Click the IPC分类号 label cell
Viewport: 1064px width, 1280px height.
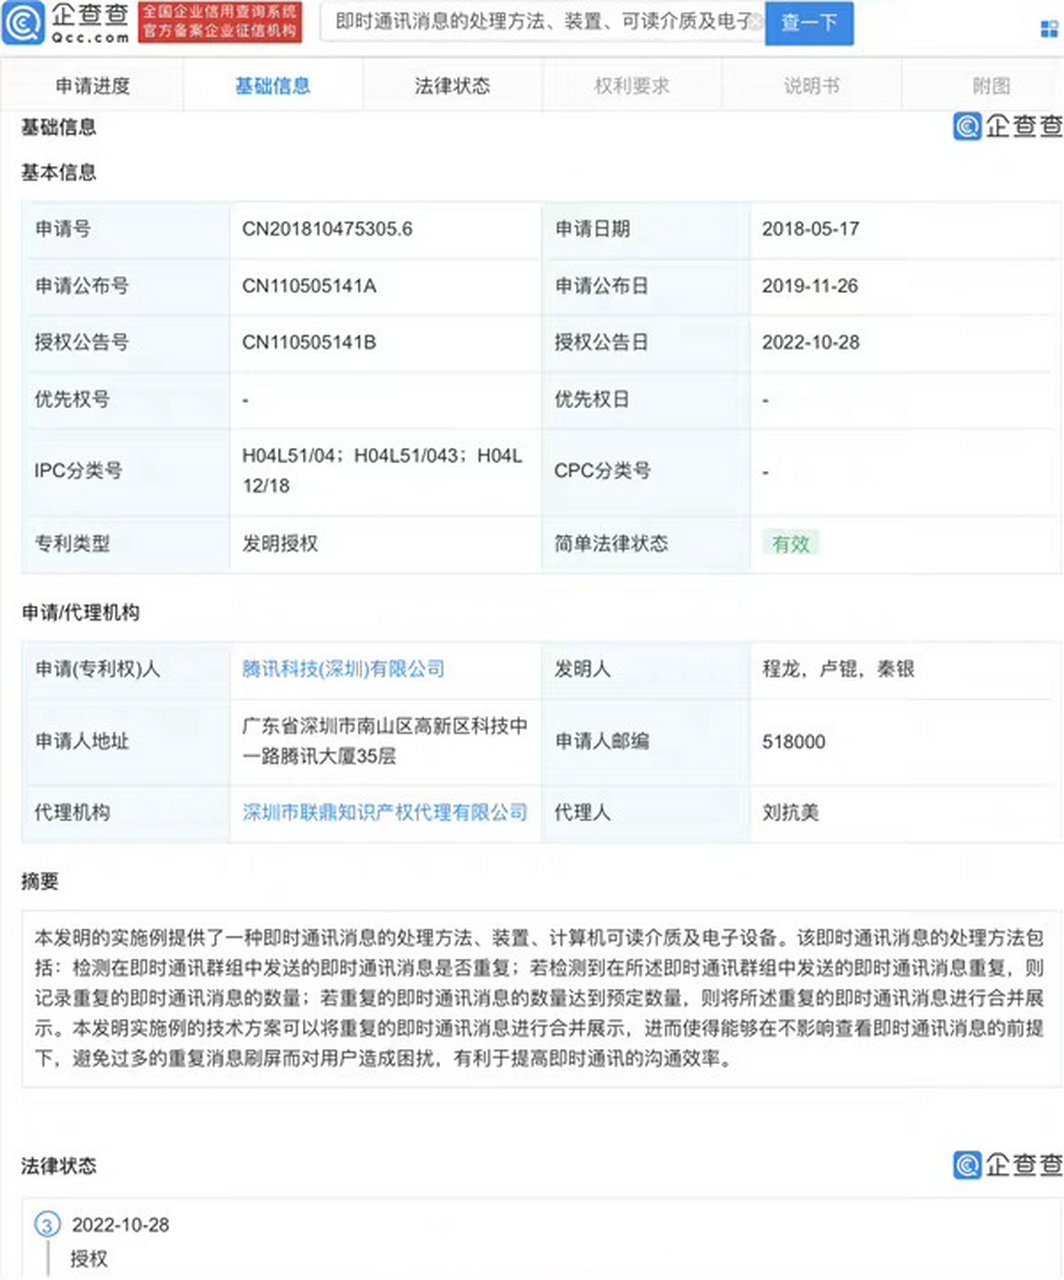pyautogui.click(x=126, y=471)
